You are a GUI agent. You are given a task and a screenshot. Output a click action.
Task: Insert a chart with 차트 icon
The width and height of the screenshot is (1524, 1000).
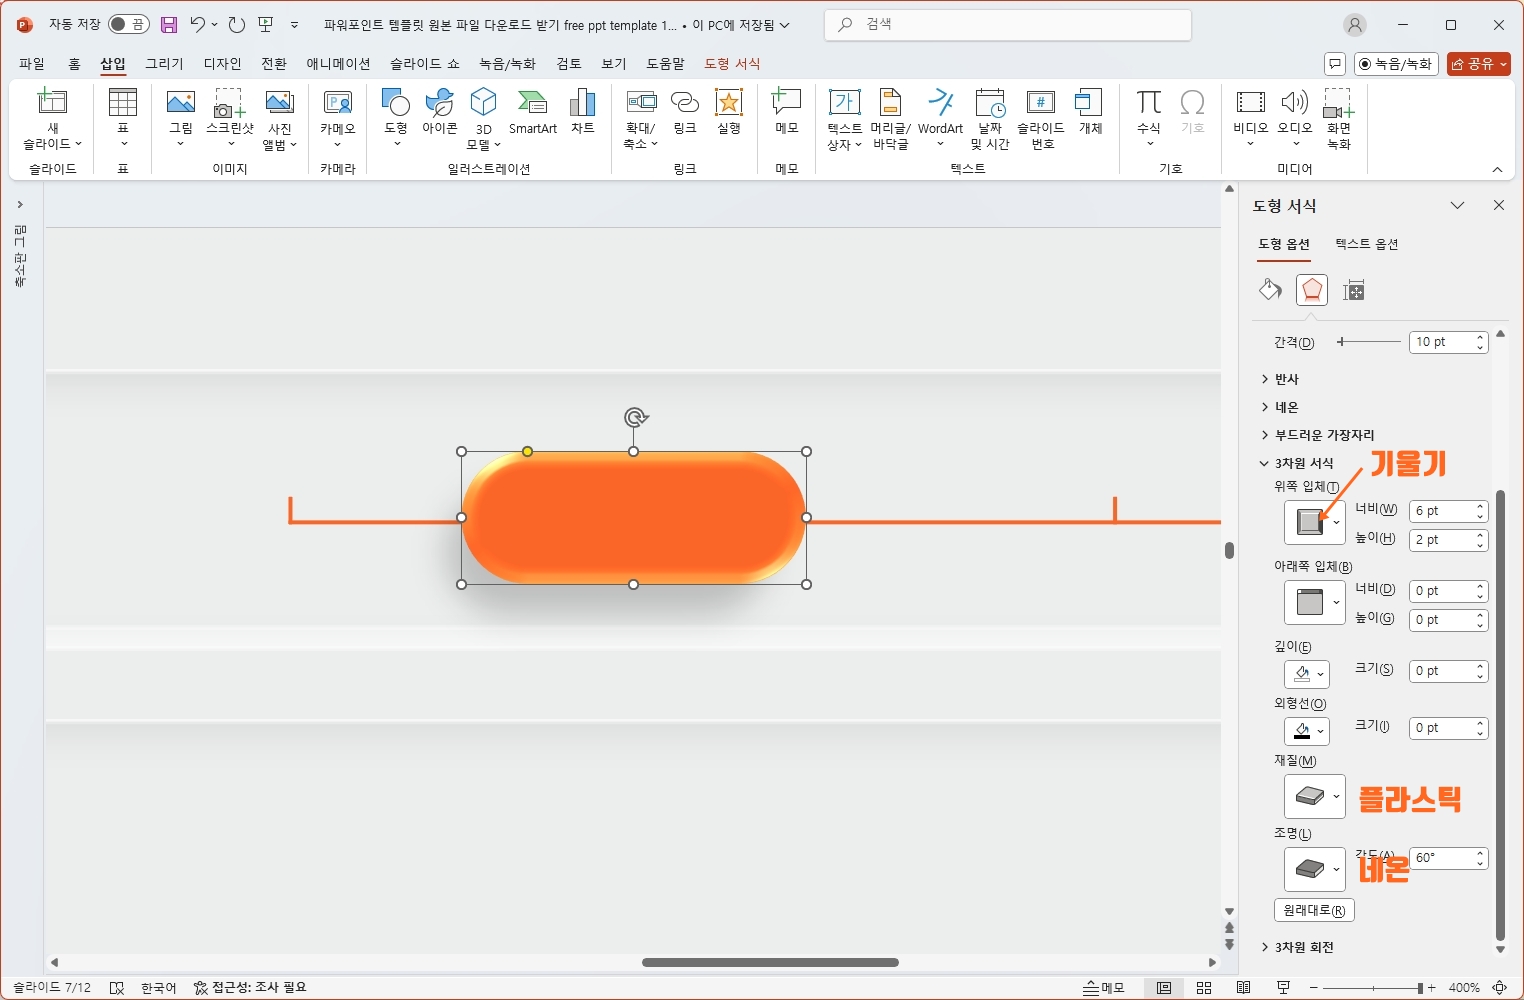(x=582, y=112)
